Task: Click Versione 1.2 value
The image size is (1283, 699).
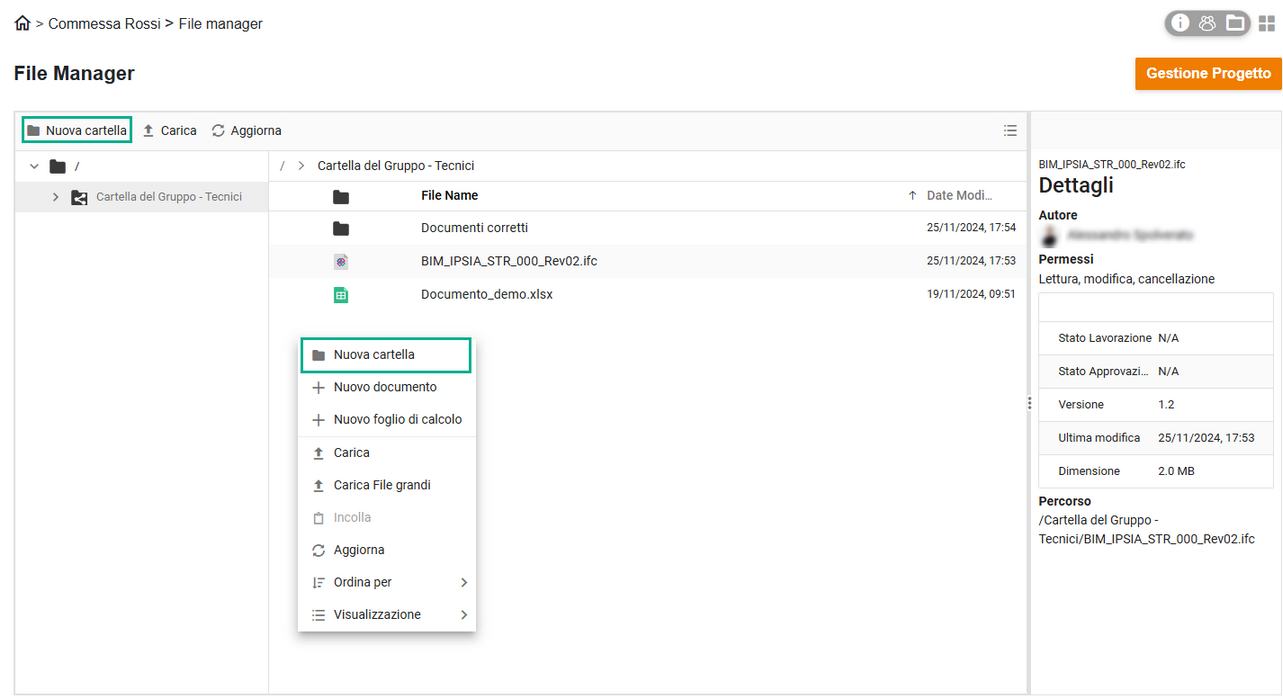Action: (x=1166, y=405)
